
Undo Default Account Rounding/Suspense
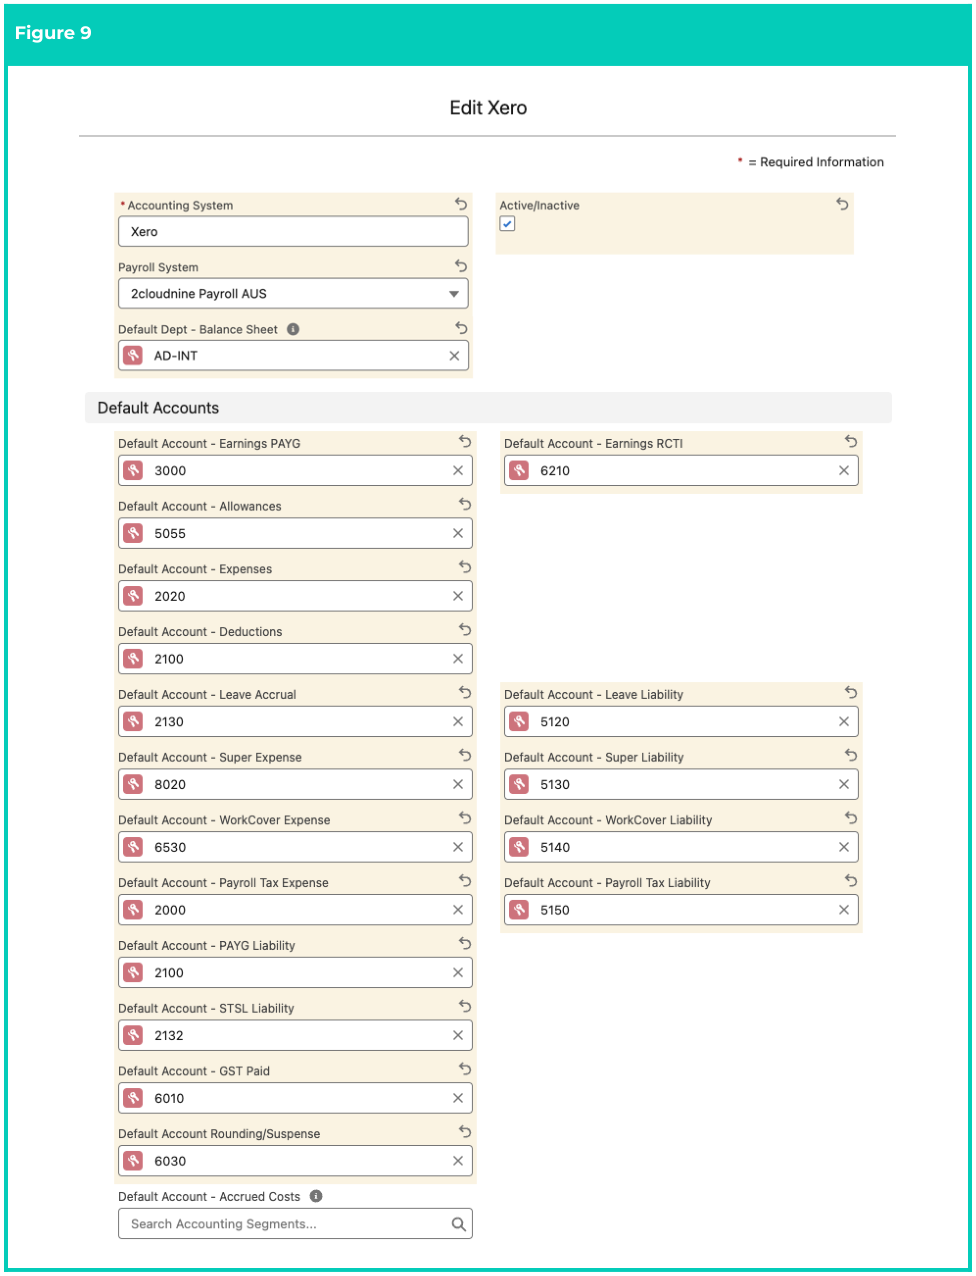465,1132
